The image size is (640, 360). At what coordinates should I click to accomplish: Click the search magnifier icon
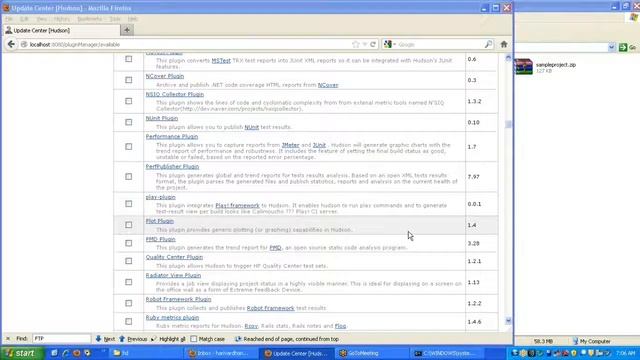[488, 44]
